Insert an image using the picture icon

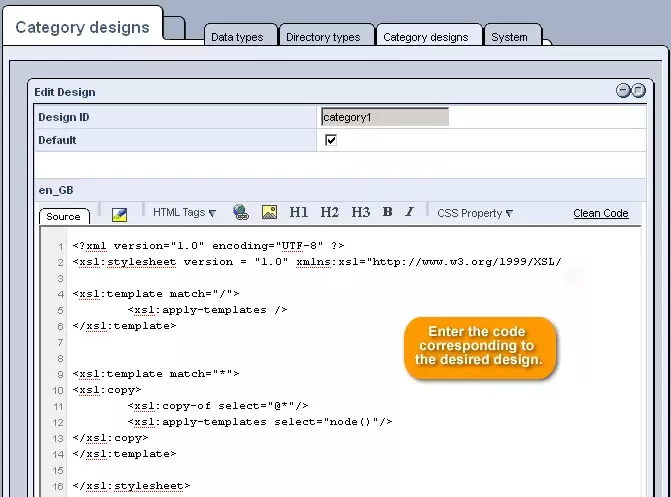click(x=269, y=213)
